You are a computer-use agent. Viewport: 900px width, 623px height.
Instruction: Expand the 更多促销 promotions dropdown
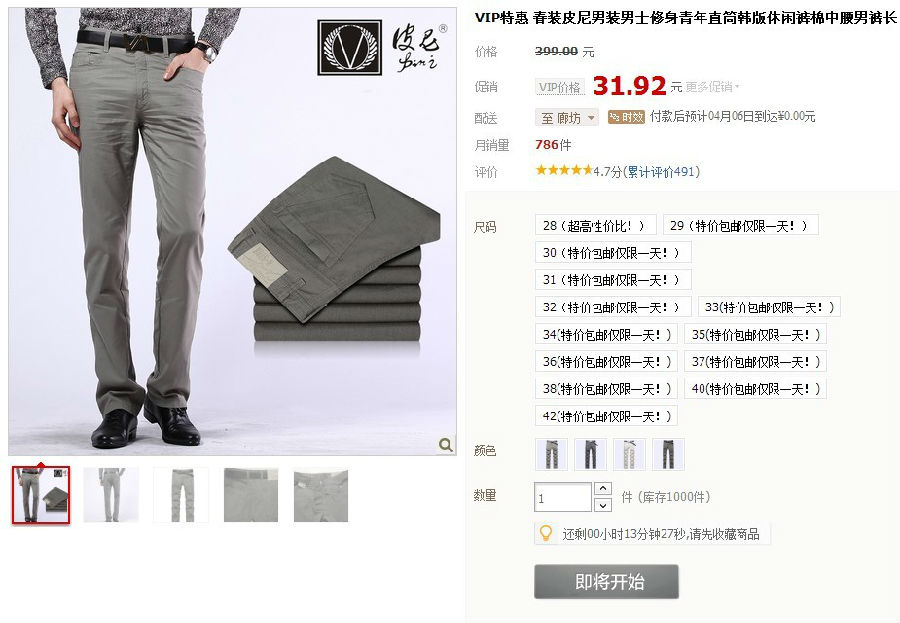pos(712,87)
